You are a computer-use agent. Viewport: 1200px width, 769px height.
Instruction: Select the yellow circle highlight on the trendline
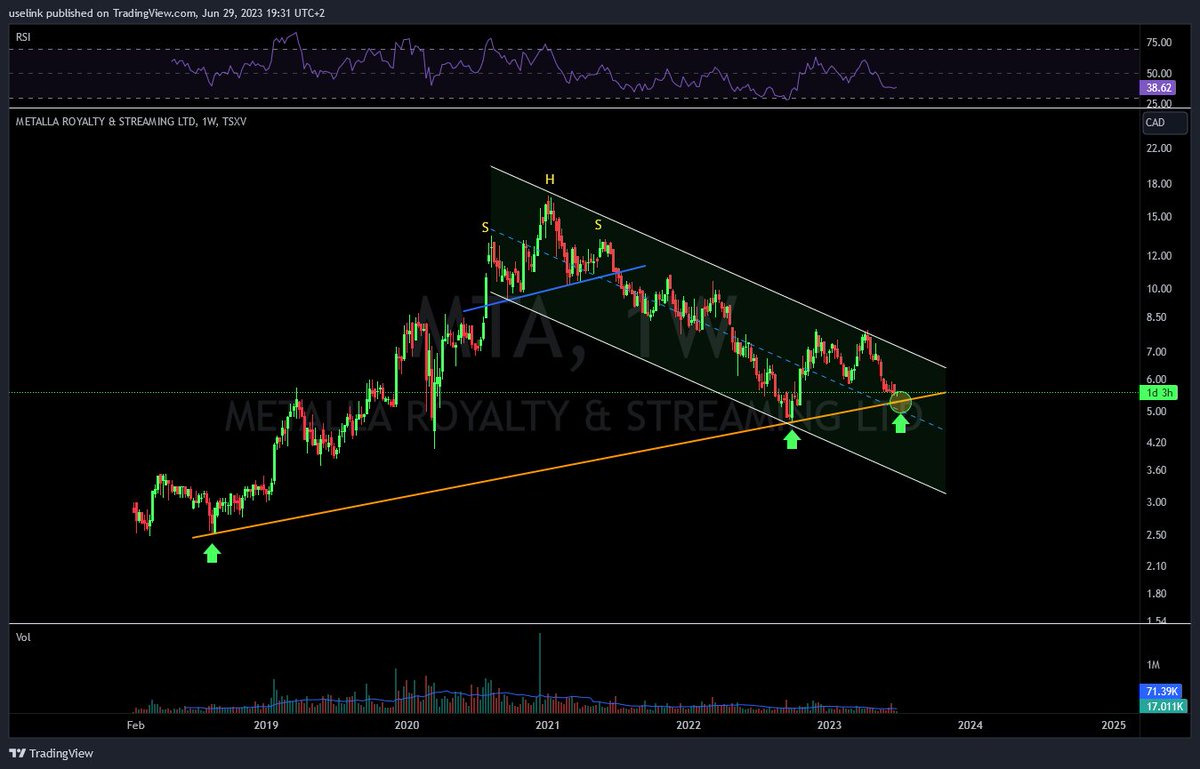click(x=900, y=402)
